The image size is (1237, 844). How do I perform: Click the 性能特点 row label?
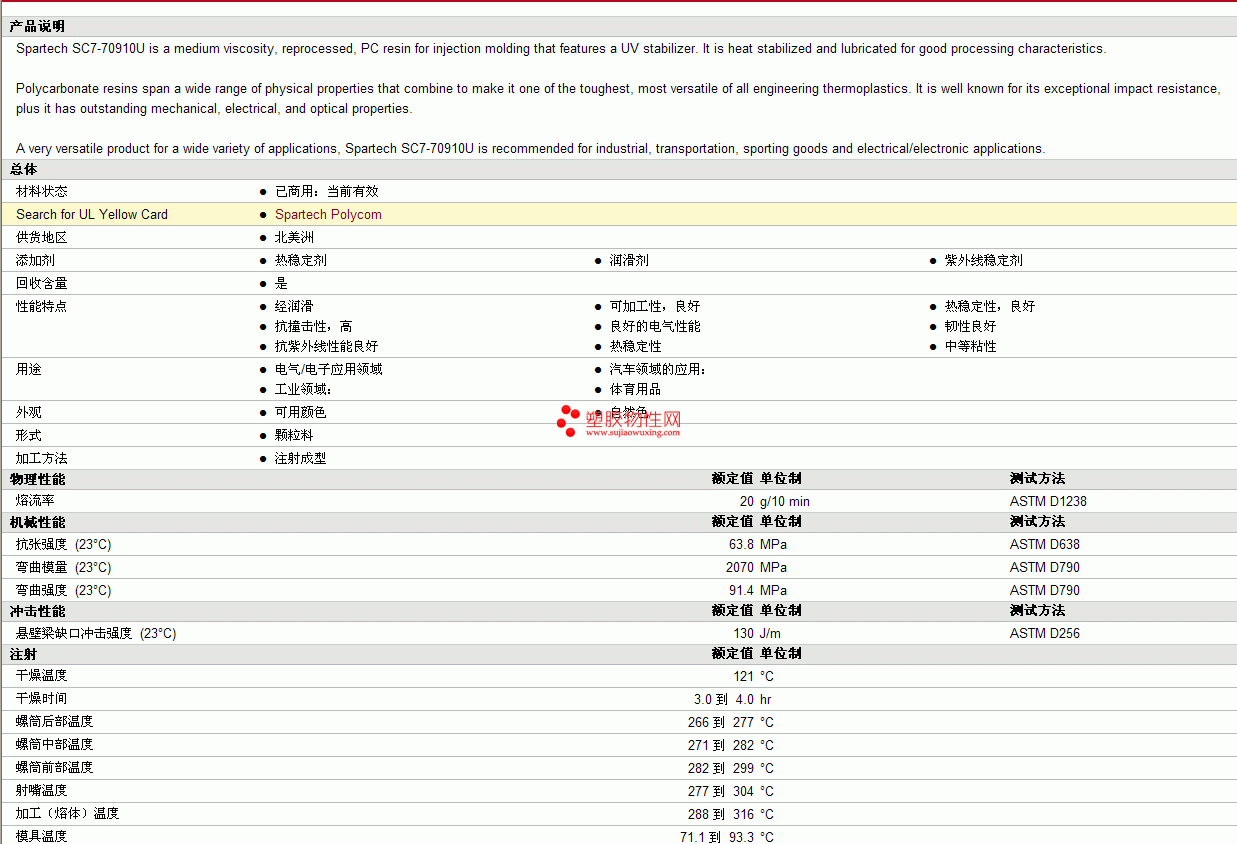click(x=42, y=306)
